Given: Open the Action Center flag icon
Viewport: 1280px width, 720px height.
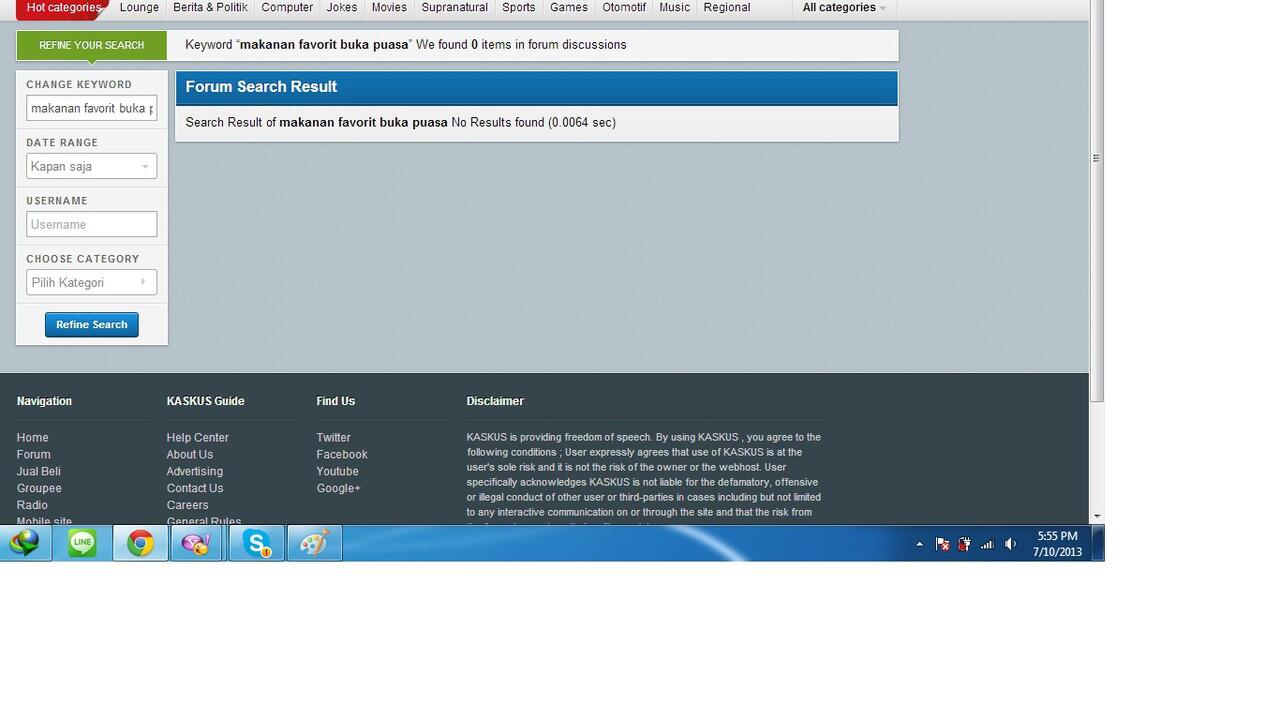Looking at the screenshot, I should click(942, 544).
